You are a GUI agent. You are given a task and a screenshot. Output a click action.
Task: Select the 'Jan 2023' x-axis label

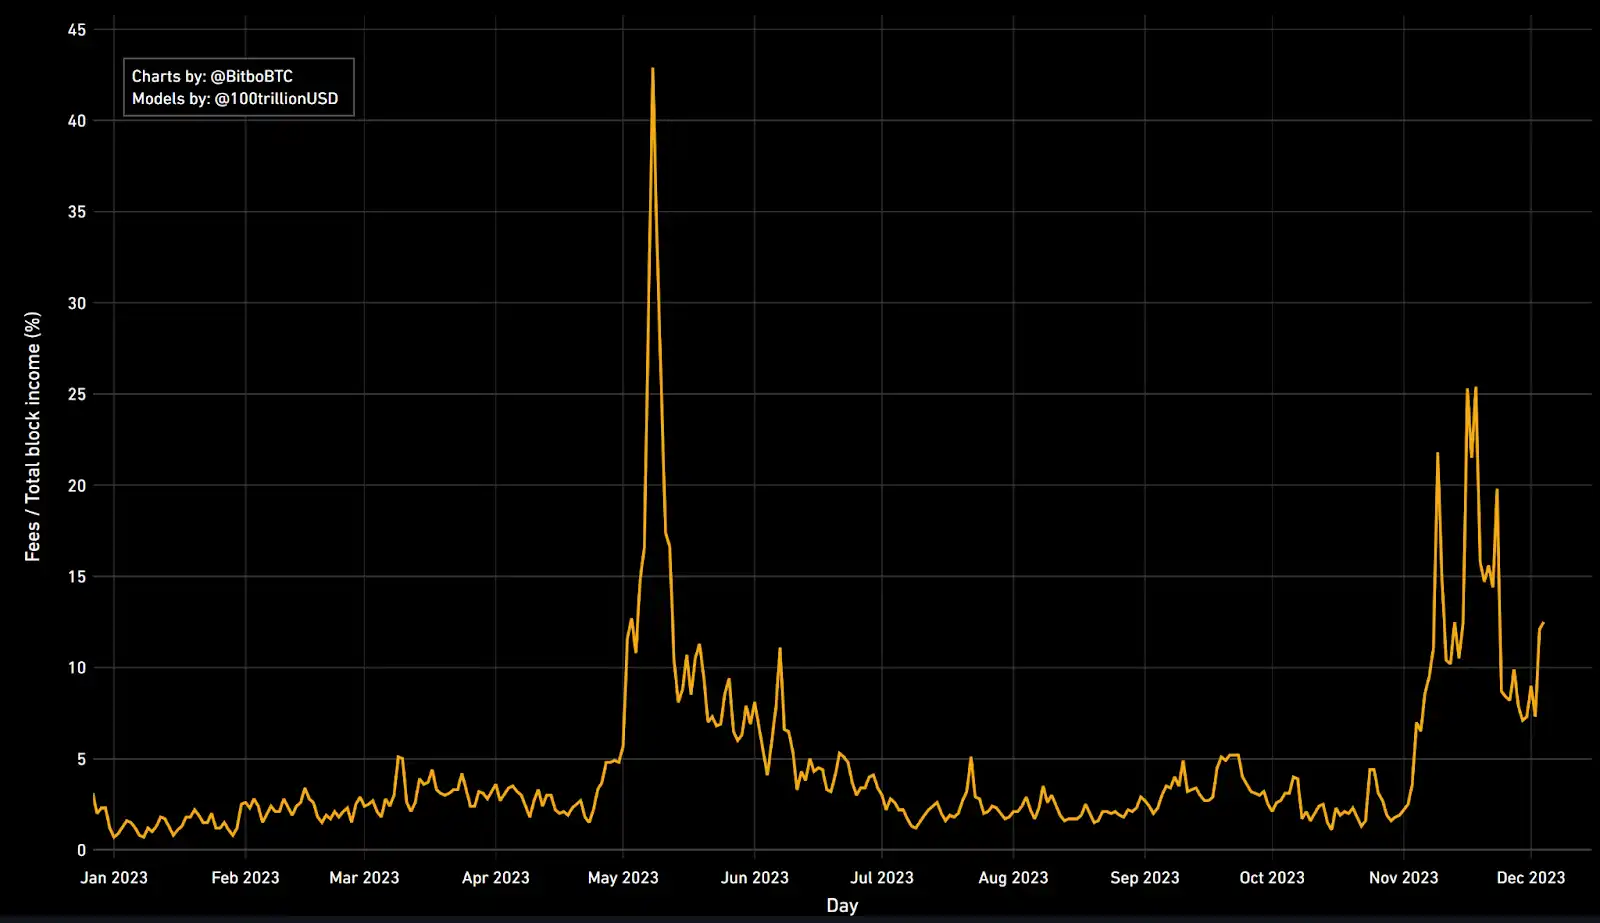click(114, 877)
